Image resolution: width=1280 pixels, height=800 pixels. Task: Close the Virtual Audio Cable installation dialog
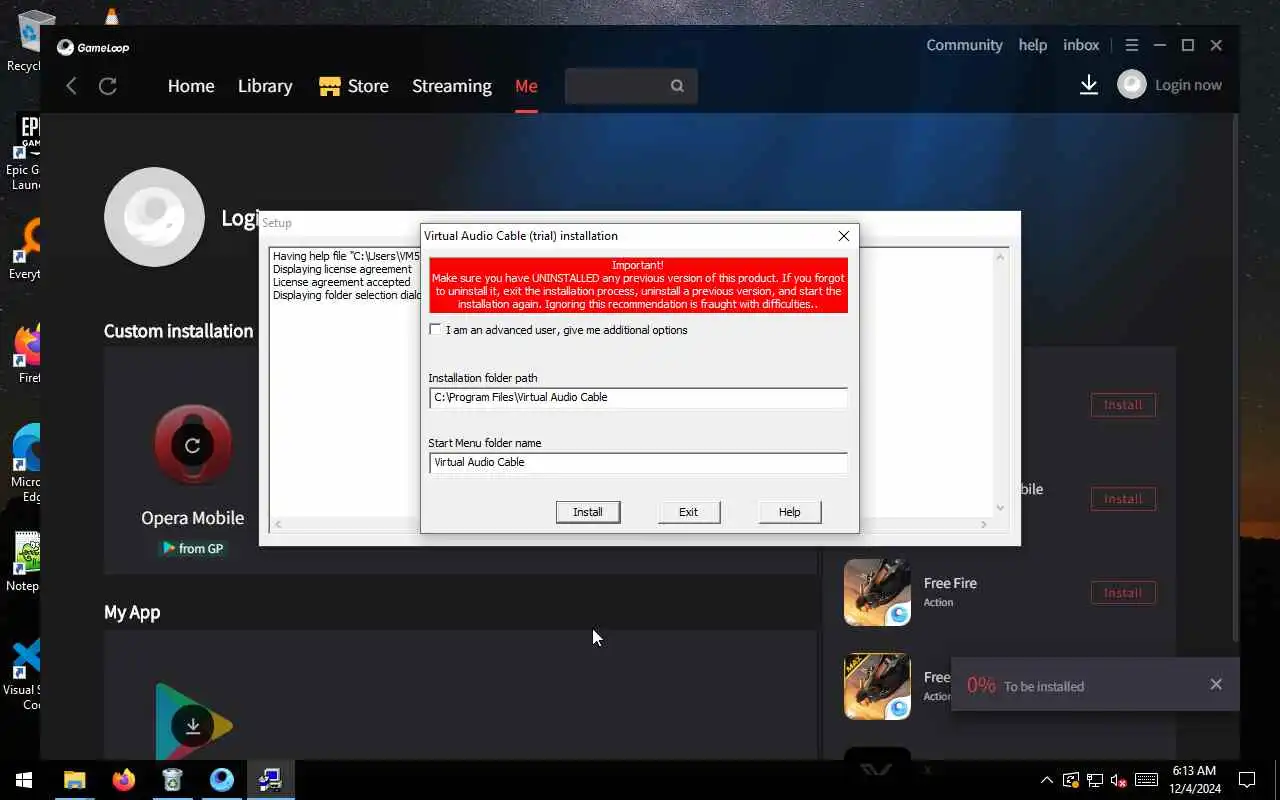(844, 236)
